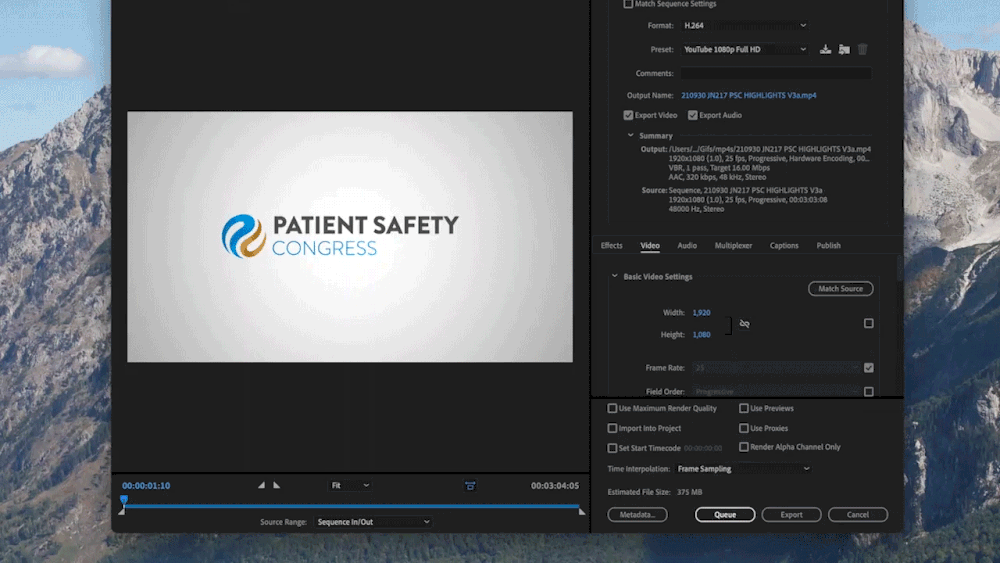Collapse Basic Video Settings section
Image resolution: width=1000 pixels, height=563 pixels.
pos(615,276)
